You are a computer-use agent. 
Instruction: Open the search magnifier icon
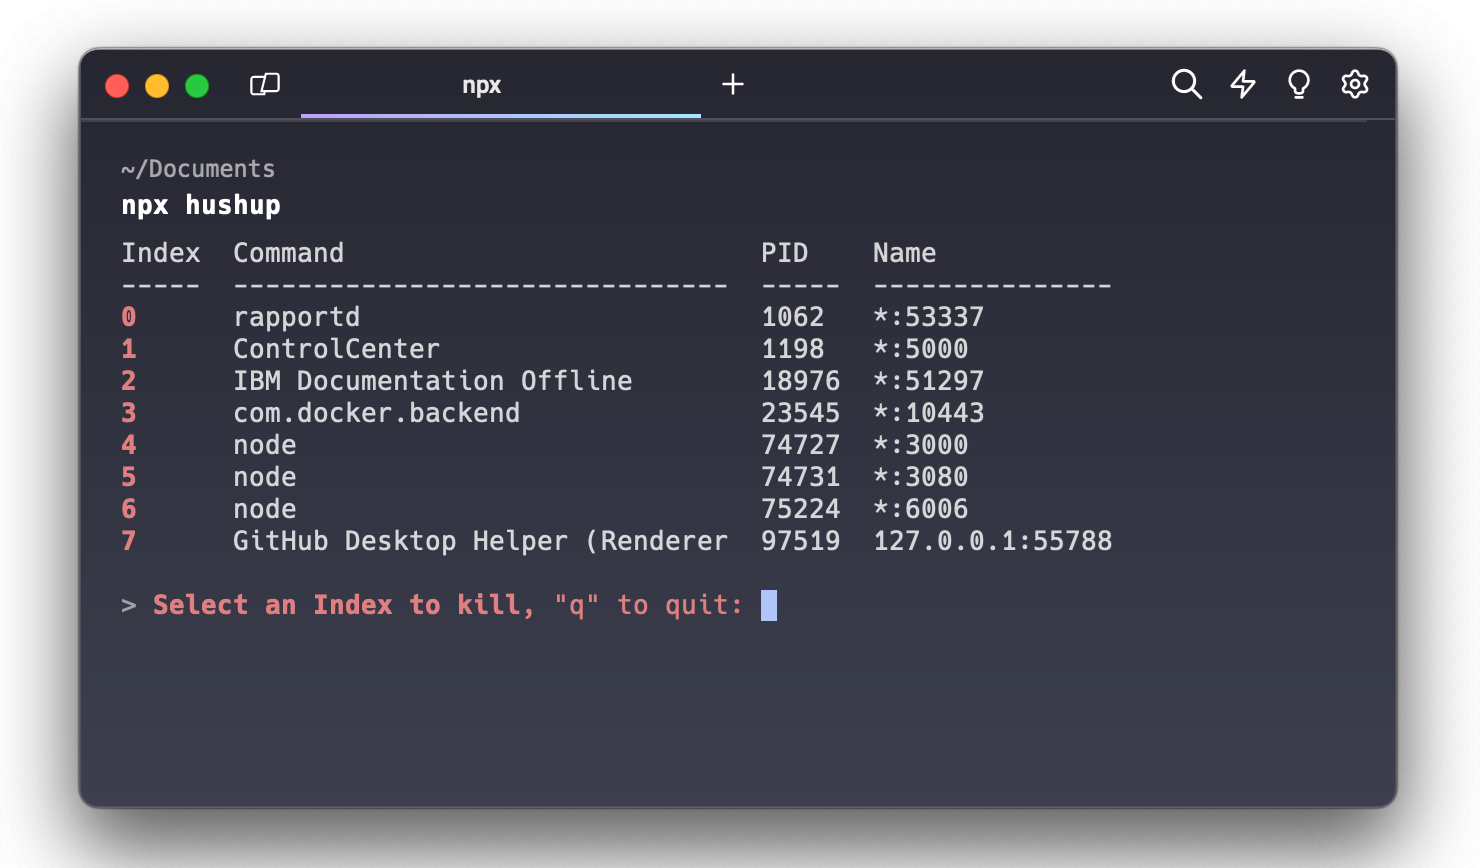click(1186, 84)
